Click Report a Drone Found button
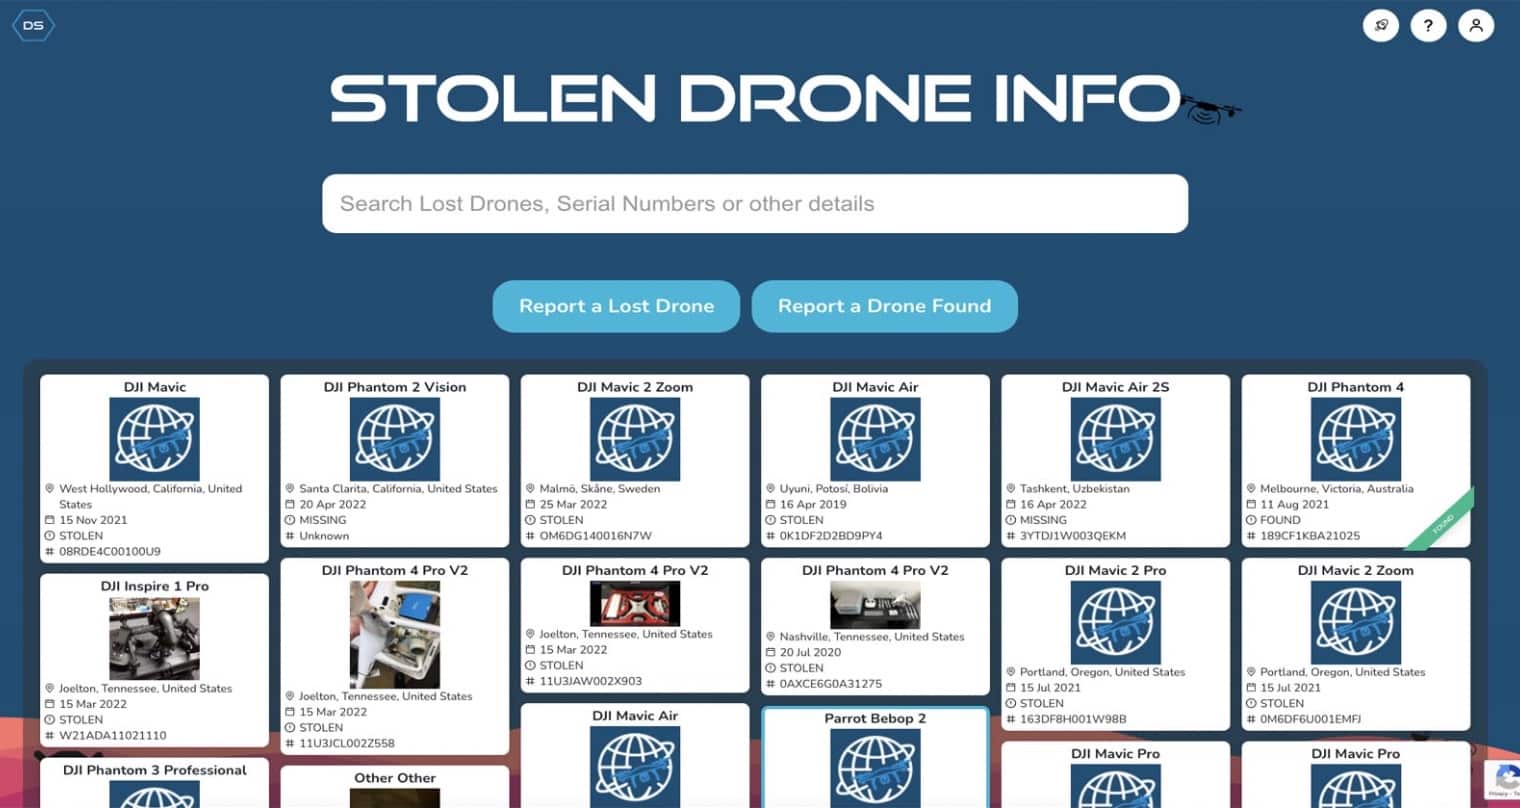This screenshot has width=1520, height=808. pyautogui.click(x=884, y=306)
